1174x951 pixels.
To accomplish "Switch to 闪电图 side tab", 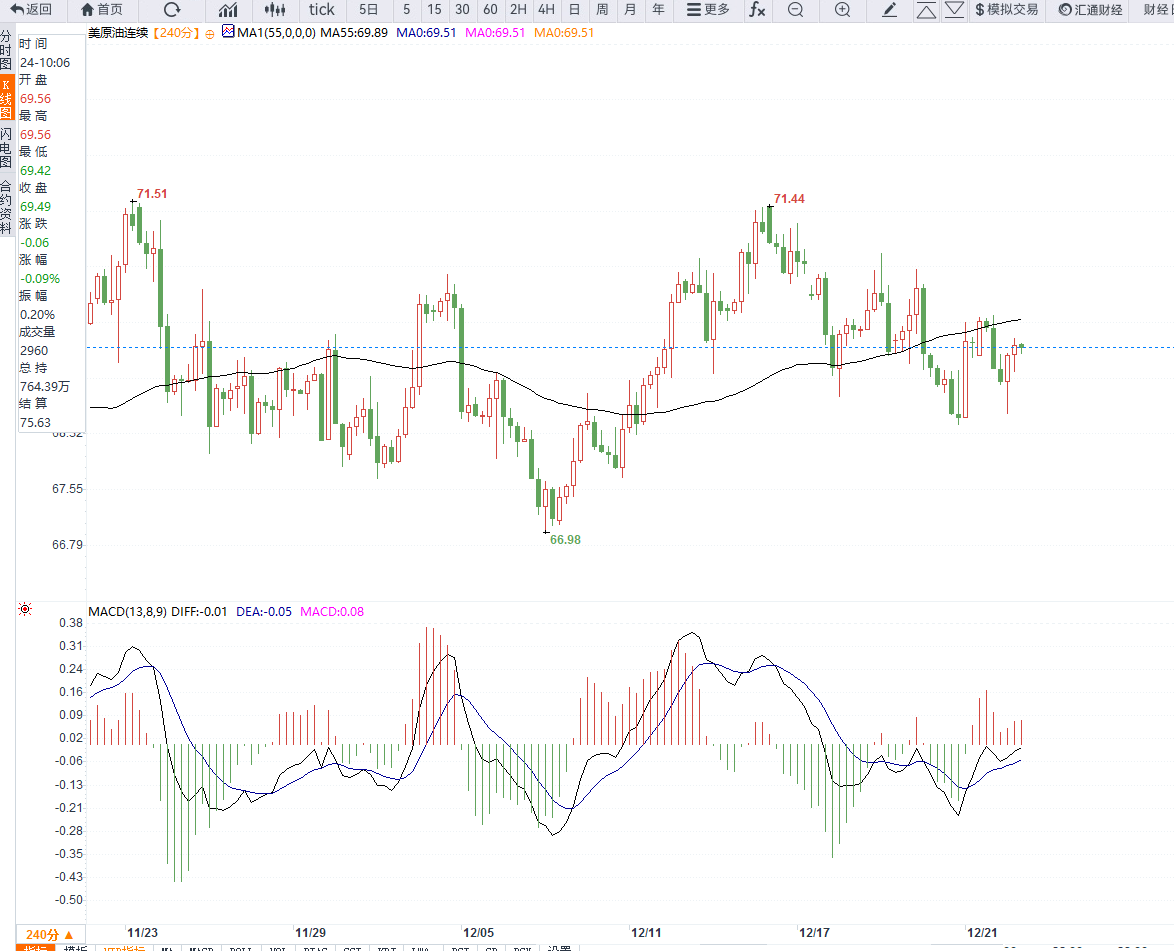I will click(x=6, y=148).
